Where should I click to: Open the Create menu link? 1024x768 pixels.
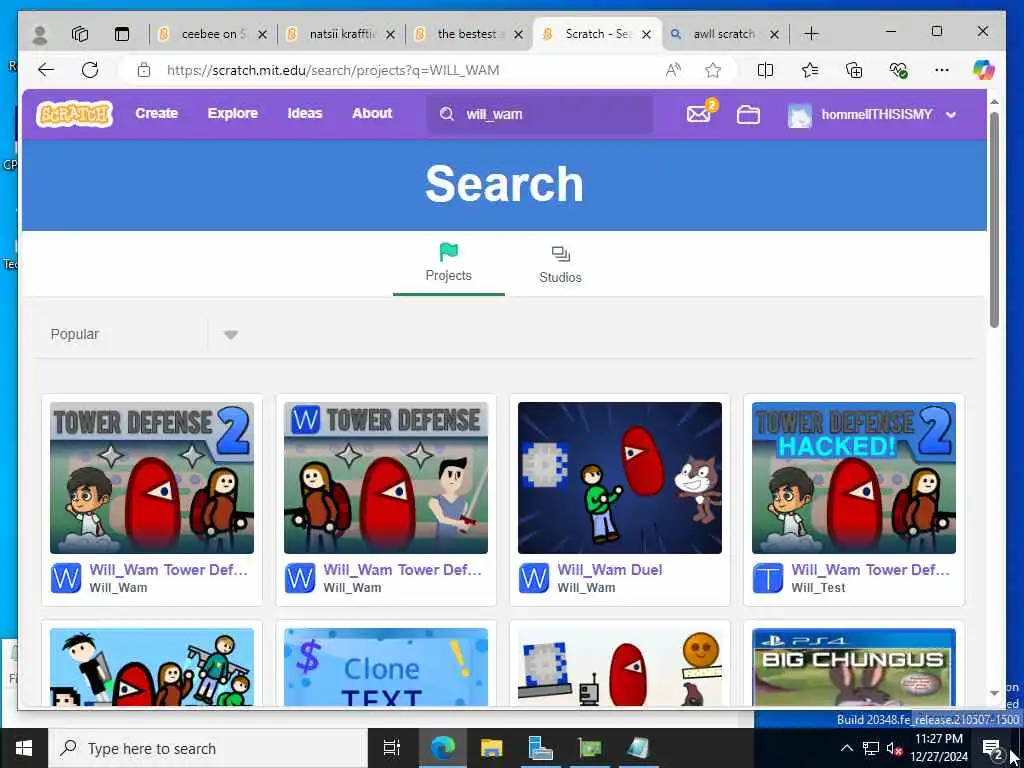(157, 113)
